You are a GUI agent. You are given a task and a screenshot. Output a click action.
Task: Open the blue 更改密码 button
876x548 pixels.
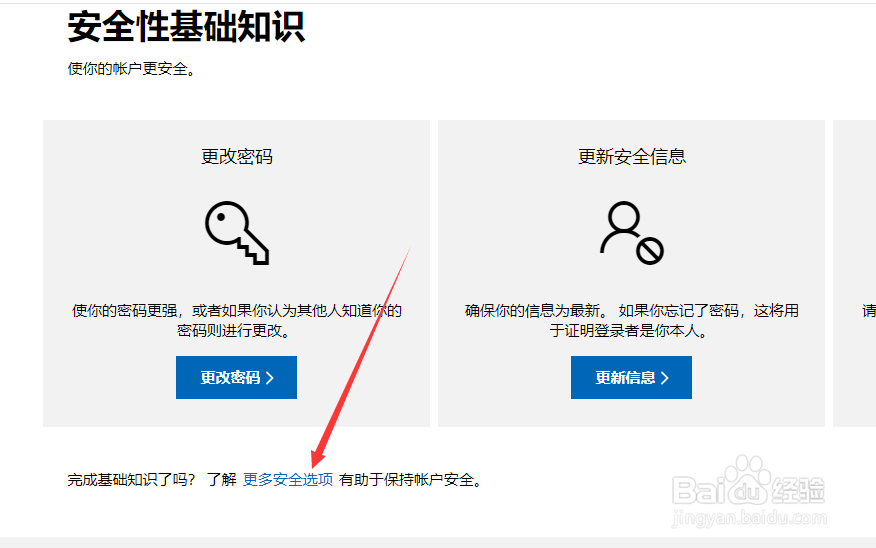tap(236, 378)
